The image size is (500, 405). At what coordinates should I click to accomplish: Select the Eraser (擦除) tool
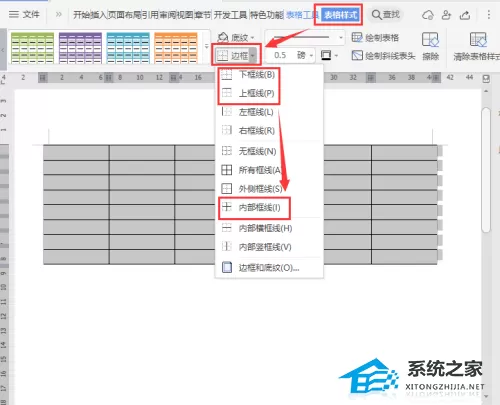[x=430, y=46]
